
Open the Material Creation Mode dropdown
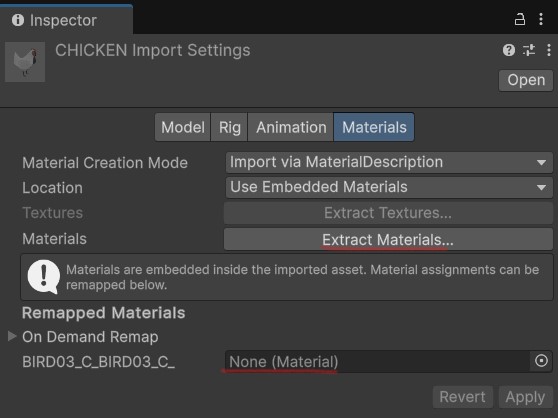click(x=389, y=163)
